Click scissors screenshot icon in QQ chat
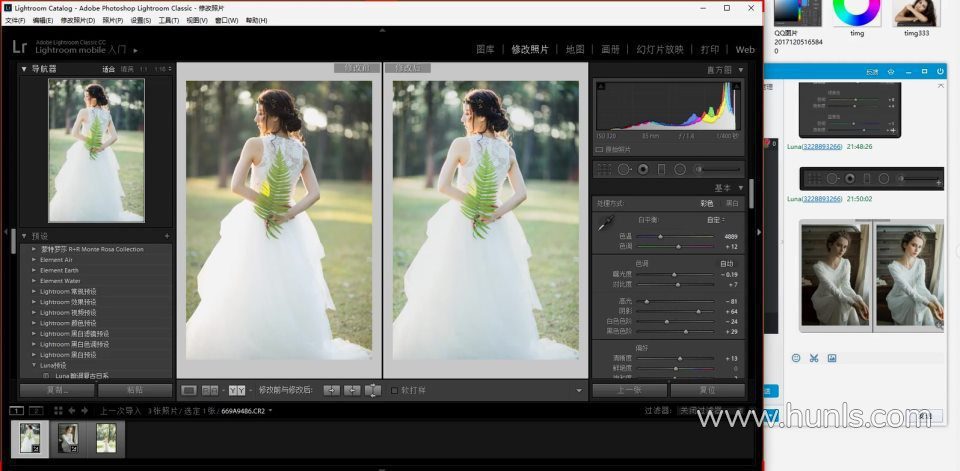This screenshot has height=471, width=960. (x=814, y=358)
